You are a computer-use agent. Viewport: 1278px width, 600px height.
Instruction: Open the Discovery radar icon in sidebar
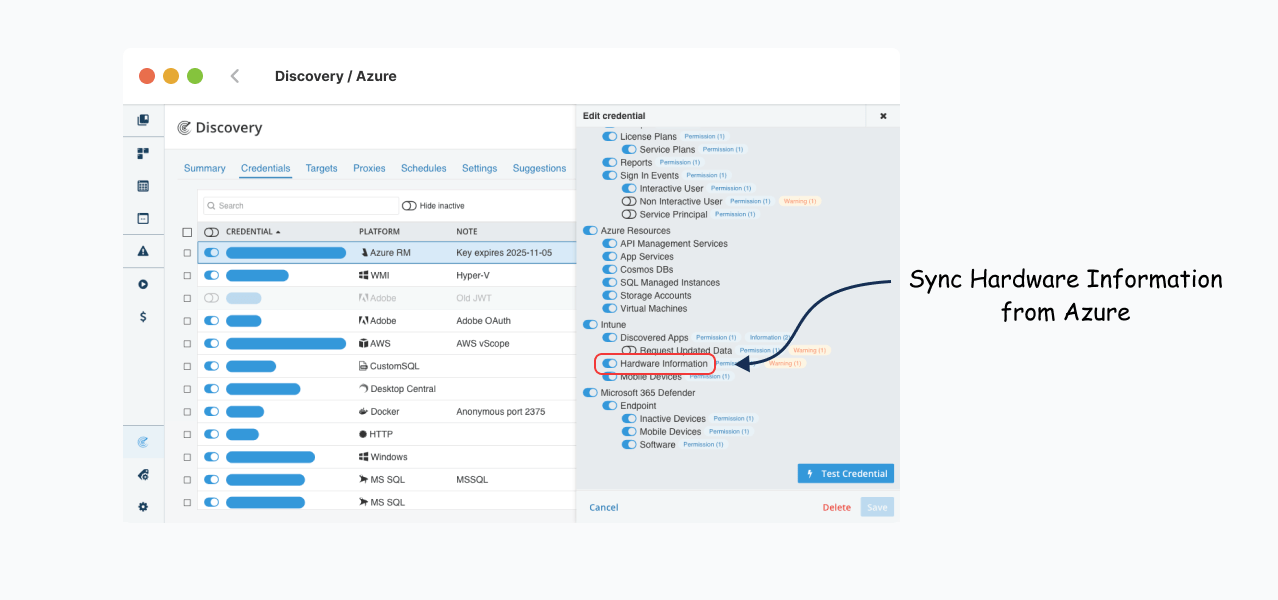coord(143,442)
